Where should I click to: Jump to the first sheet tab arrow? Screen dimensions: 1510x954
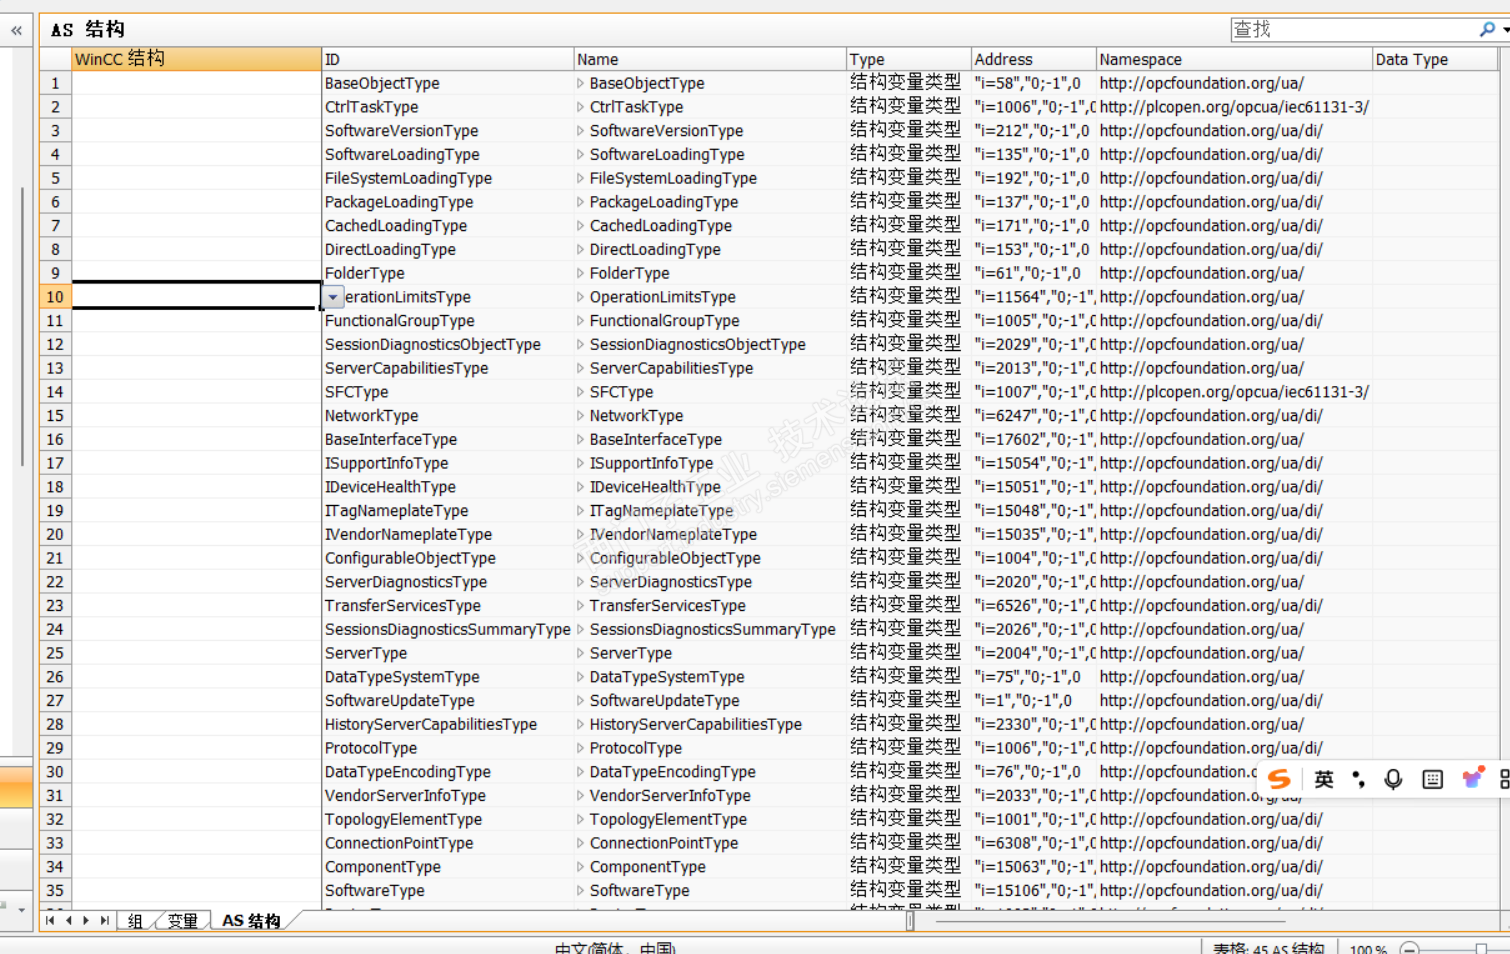pos(50,921)
